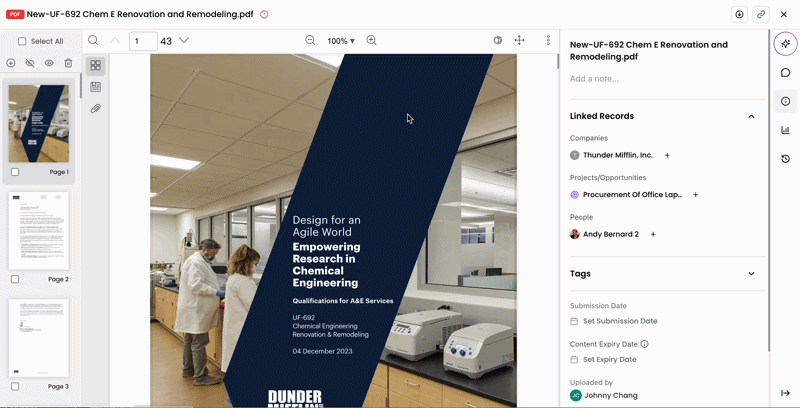The height and width of the screenshot is (408, 800).
Task: Zoom in with the plus magnifier
Action: [371, 40]
